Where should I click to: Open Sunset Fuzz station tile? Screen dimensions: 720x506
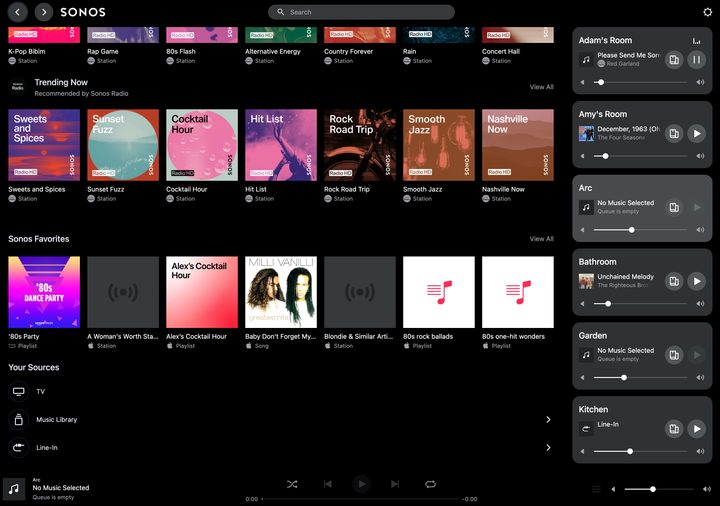coord(123,145)
